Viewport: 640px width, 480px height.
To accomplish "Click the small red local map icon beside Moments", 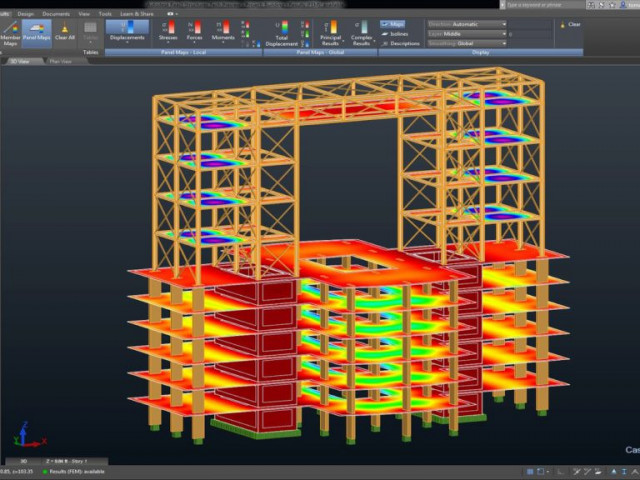I will (245, 25).
